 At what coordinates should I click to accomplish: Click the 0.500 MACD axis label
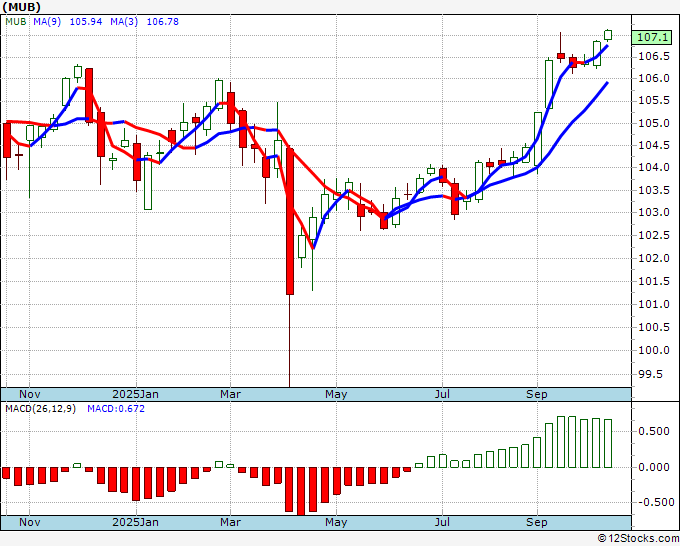click(x=654, y=432)
